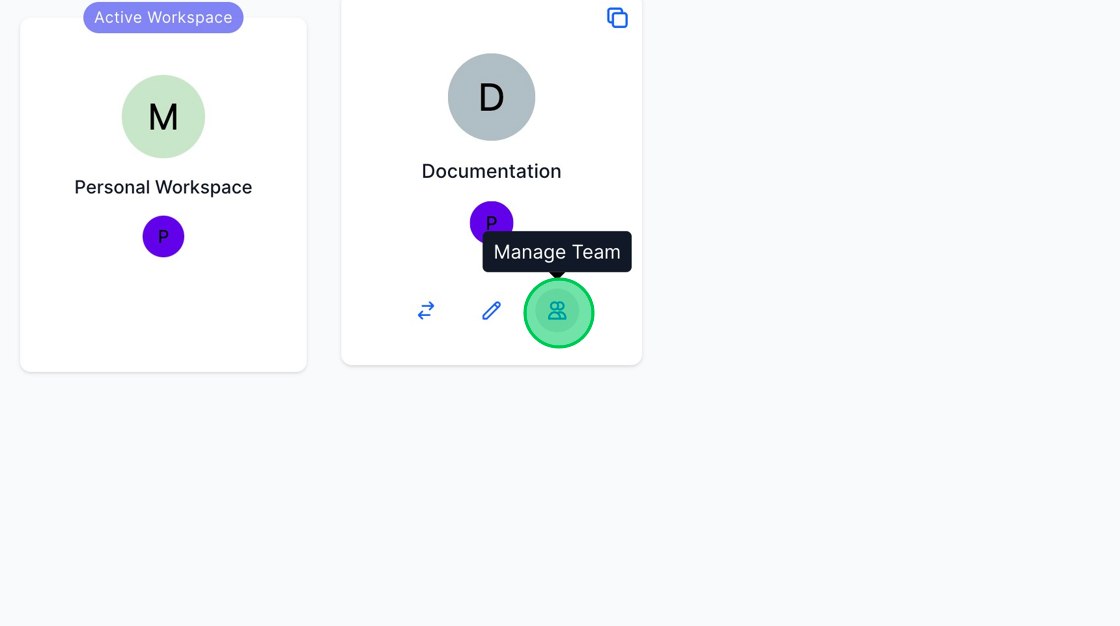This screenshot has height=626, width=1120.
Task: Click the Personal Workspace title
Action: 163,187
